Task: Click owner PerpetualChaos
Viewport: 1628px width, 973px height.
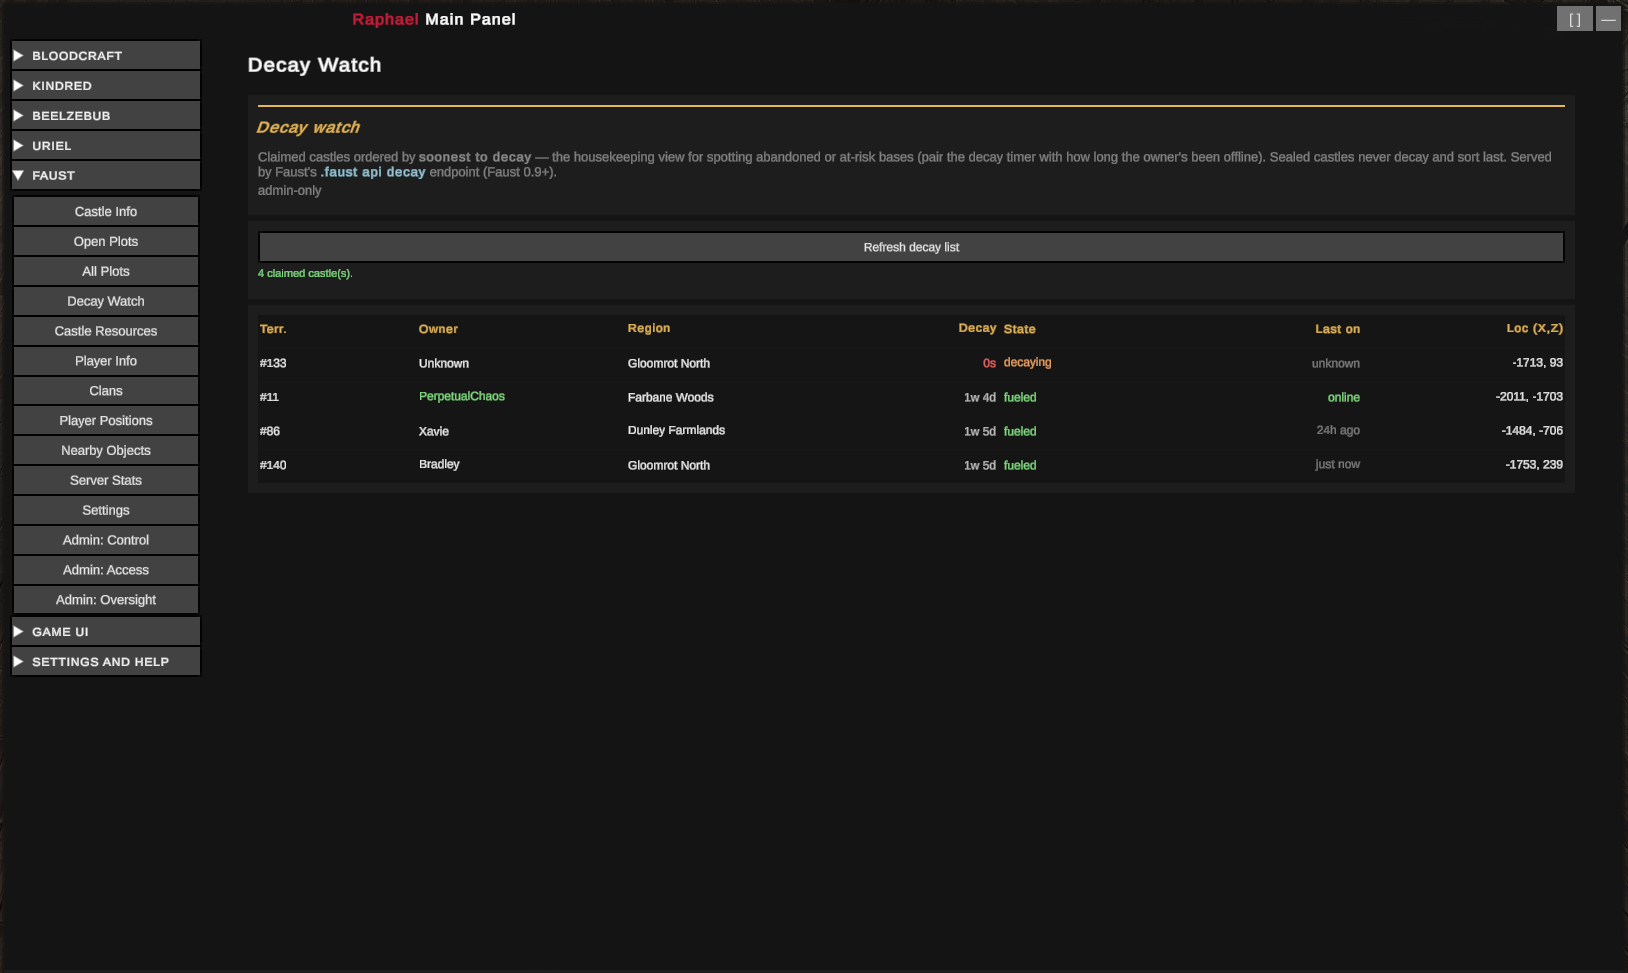Action: [462, 396]
